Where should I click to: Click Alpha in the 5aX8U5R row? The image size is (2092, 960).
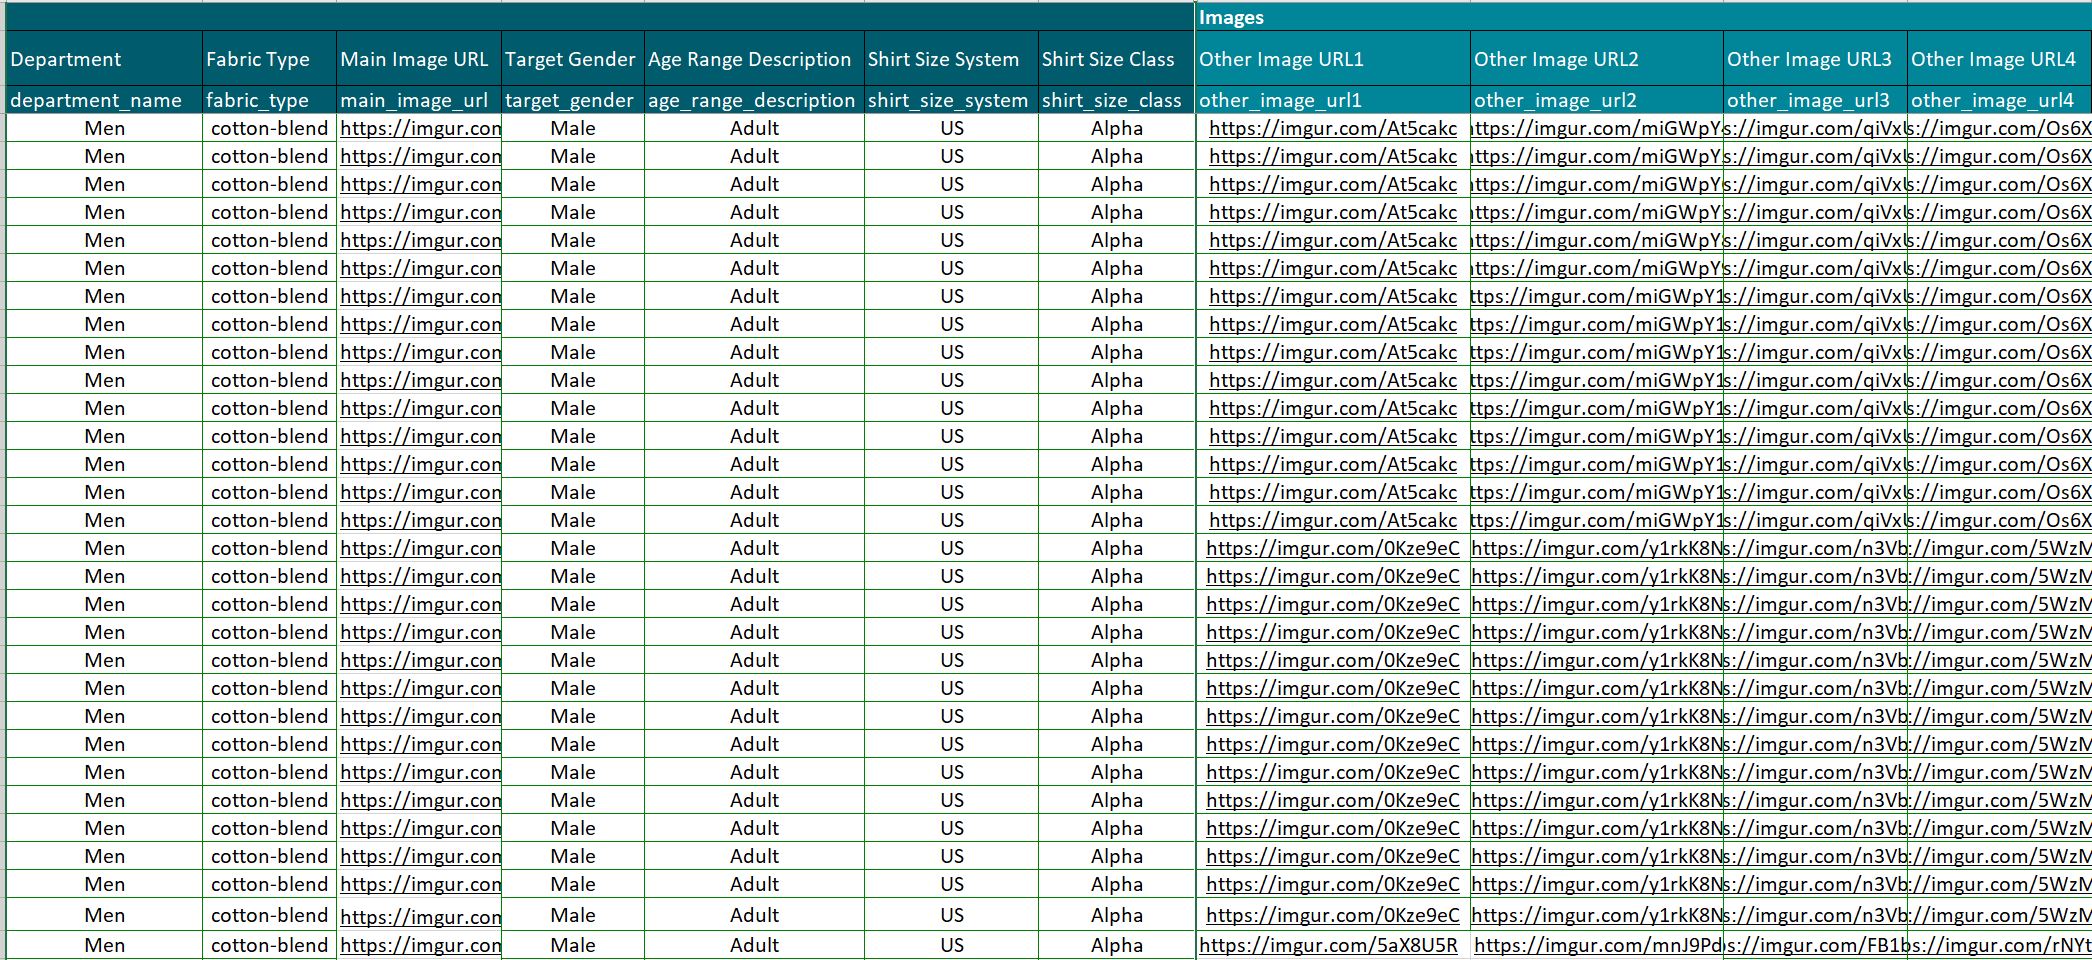pyautogui.click(x=1117, y=945)
